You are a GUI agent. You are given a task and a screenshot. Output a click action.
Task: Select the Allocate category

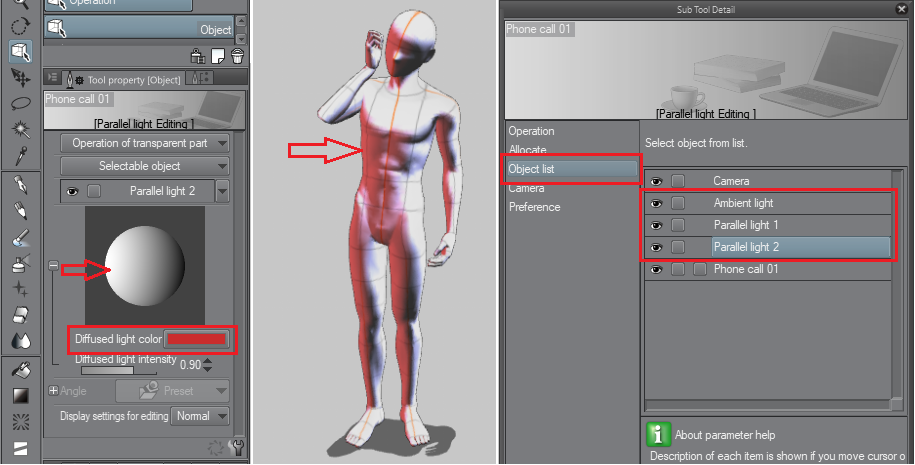coord(528,150)
